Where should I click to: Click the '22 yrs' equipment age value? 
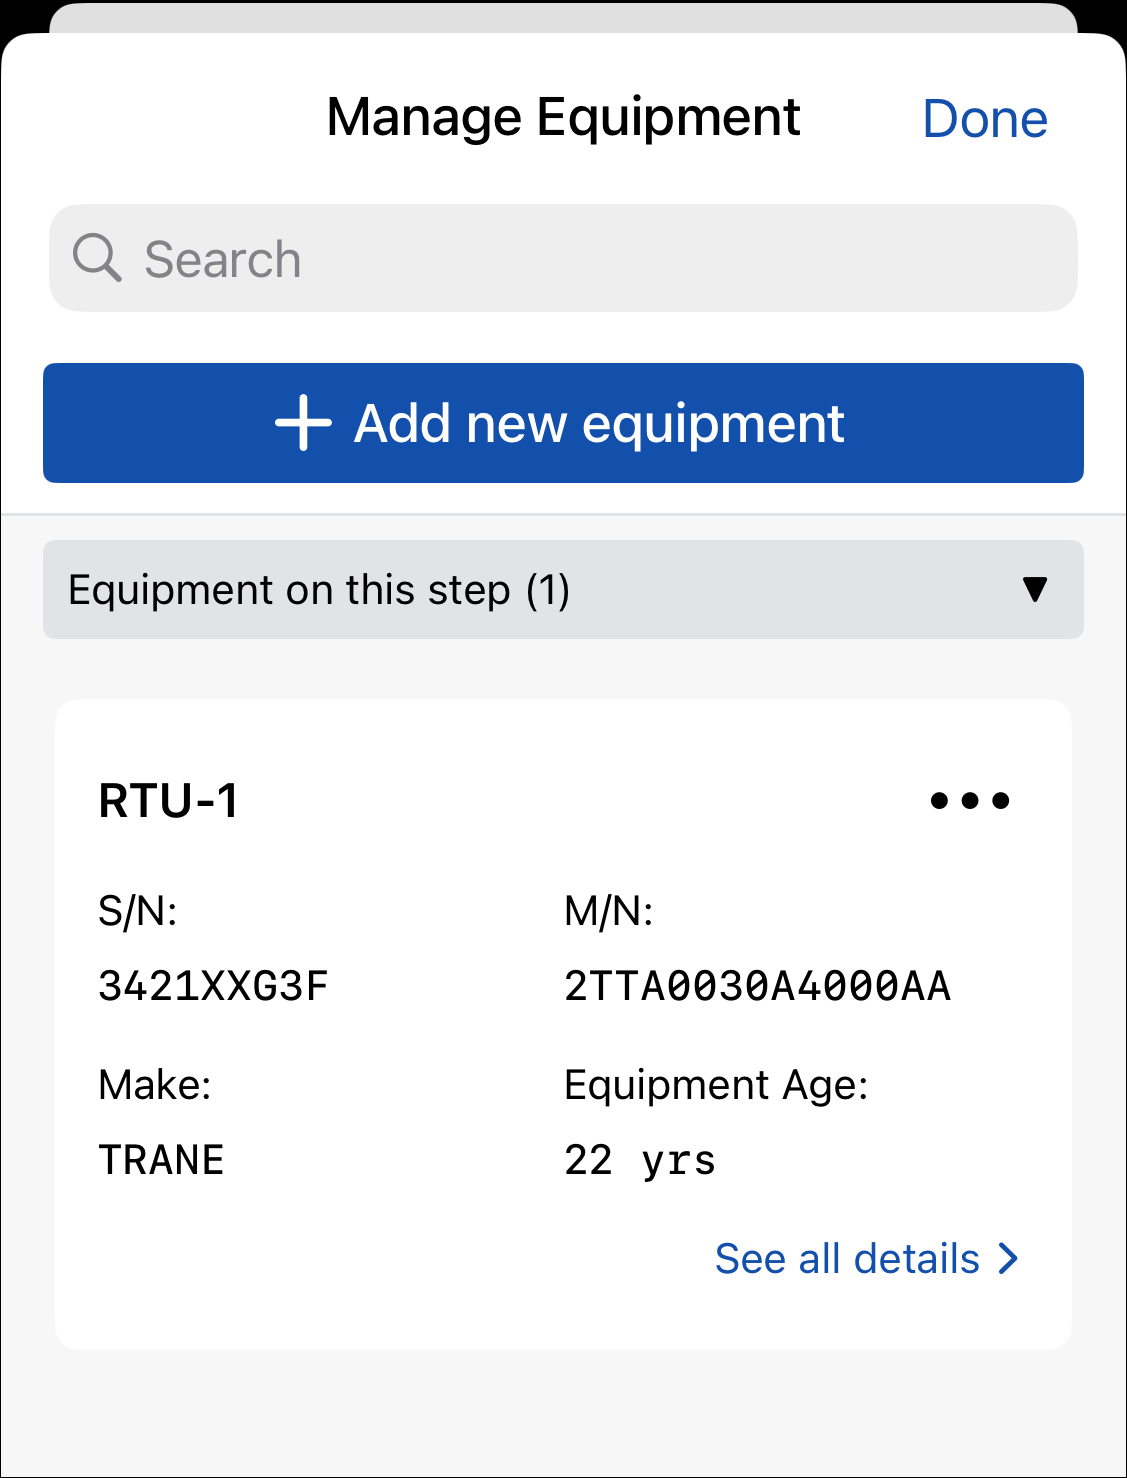coord(640,1160)
